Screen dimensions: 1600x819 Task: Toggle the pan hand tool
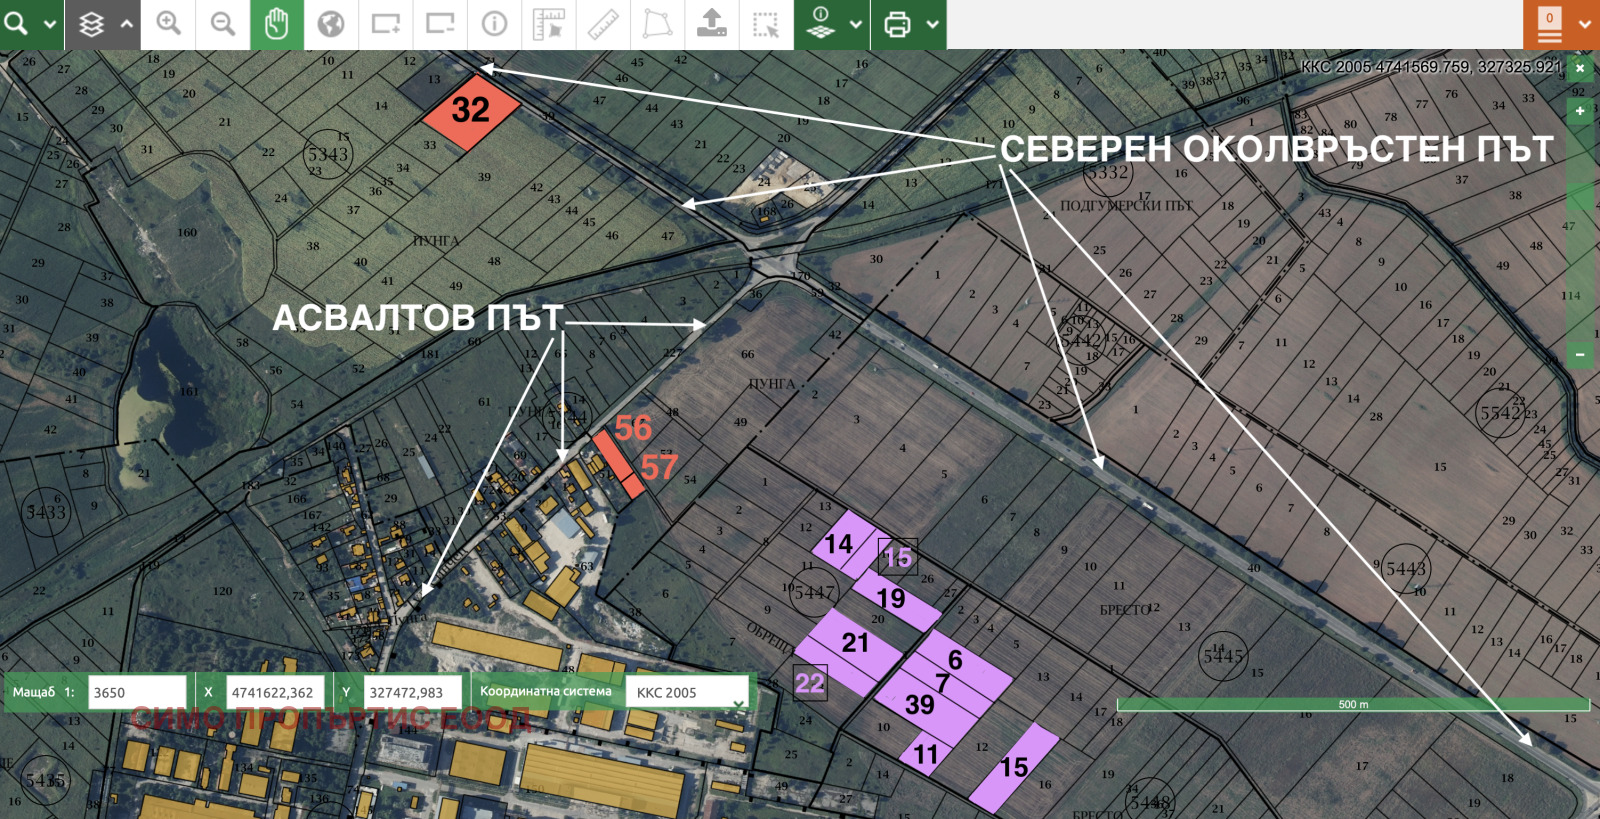[277, 24]
